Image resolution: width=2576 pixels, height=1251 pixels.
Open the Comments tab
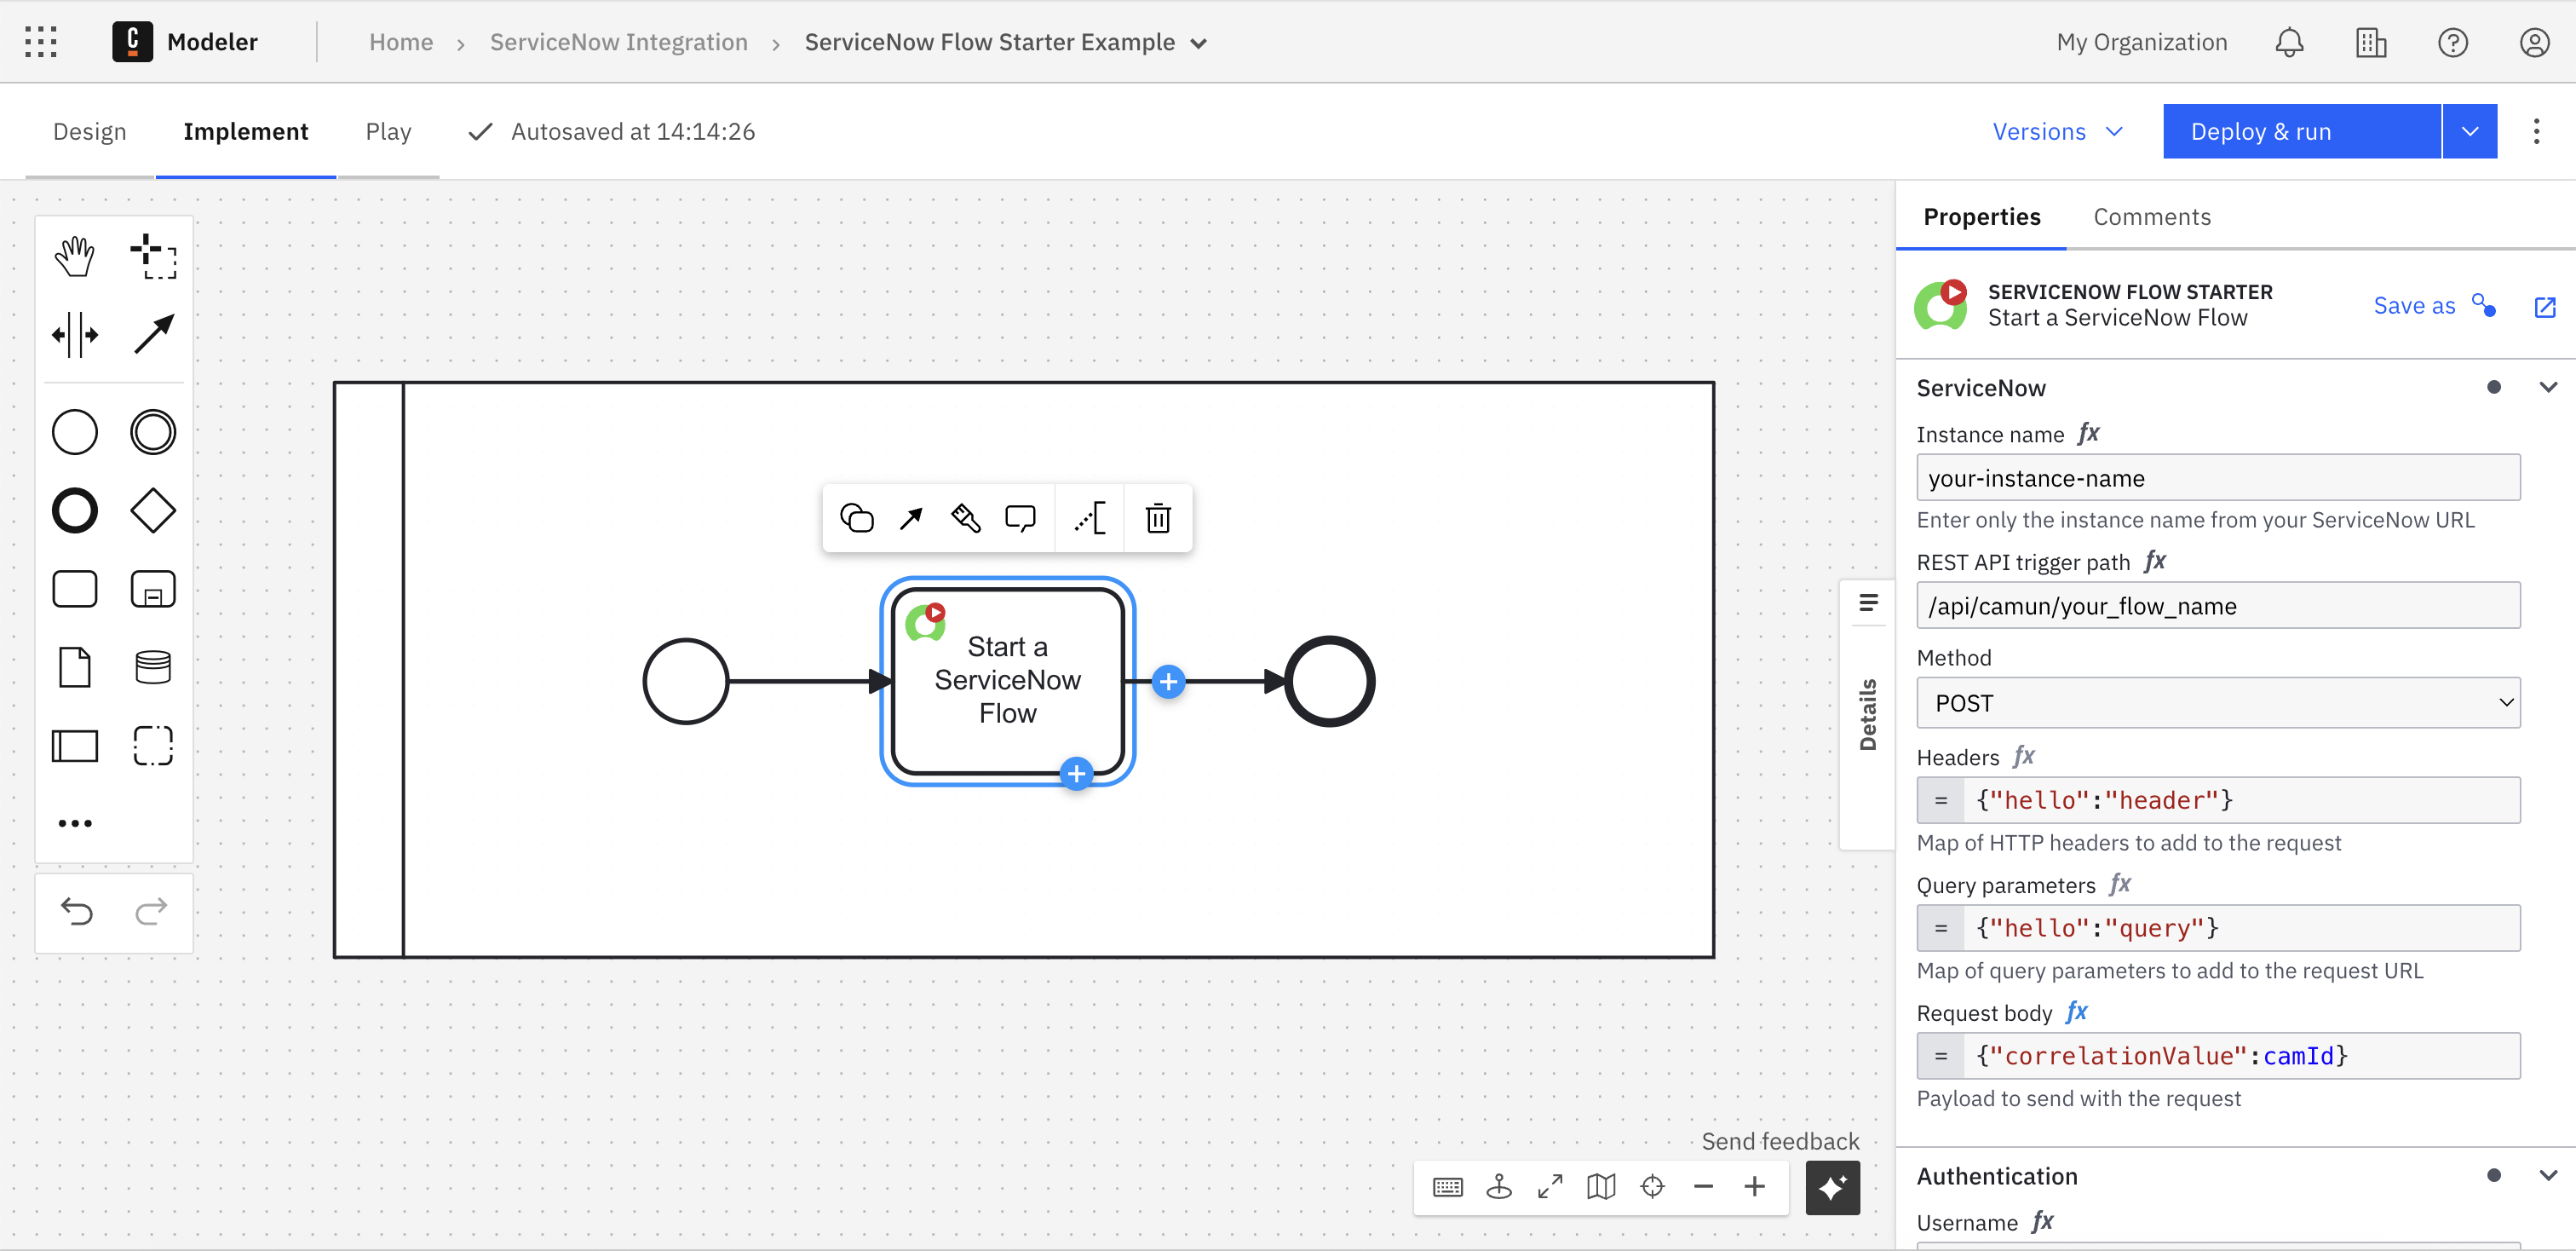click(x=2151, y=217)
